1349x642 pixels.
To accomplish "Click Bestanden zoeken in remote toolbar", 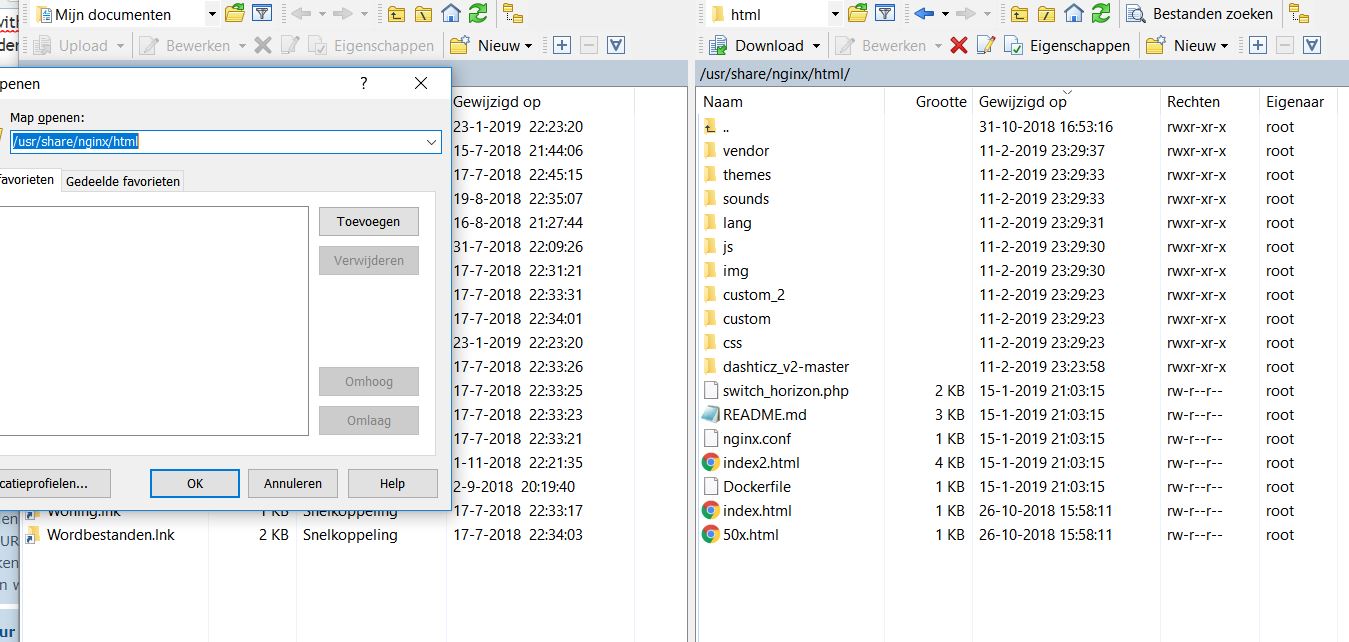I will (1200, 13).
